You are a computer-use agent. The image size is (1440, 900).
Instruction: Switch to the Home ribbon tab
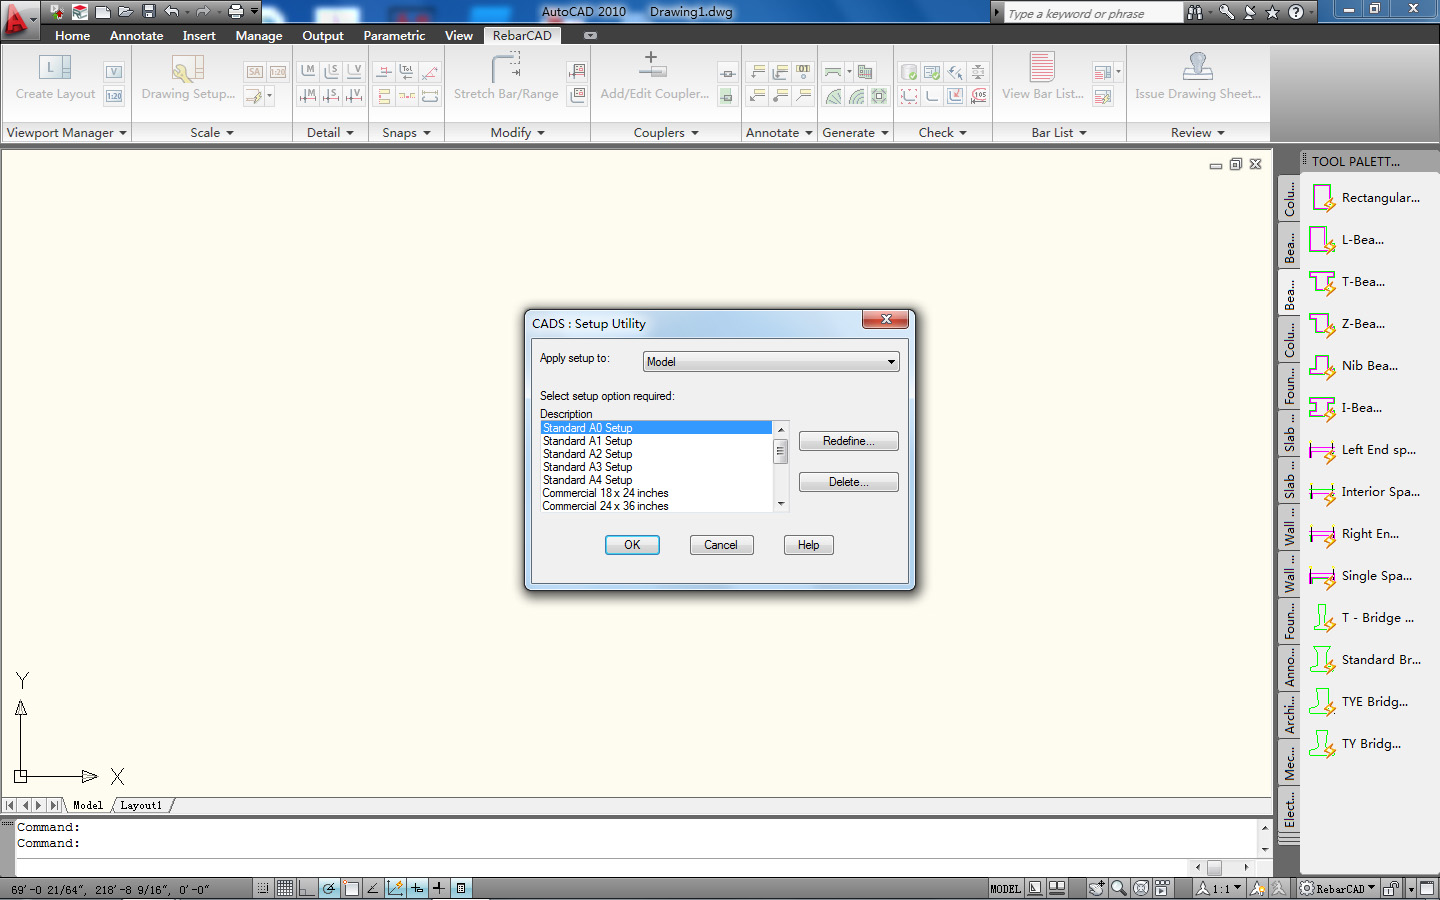click(x=72, y=35)
